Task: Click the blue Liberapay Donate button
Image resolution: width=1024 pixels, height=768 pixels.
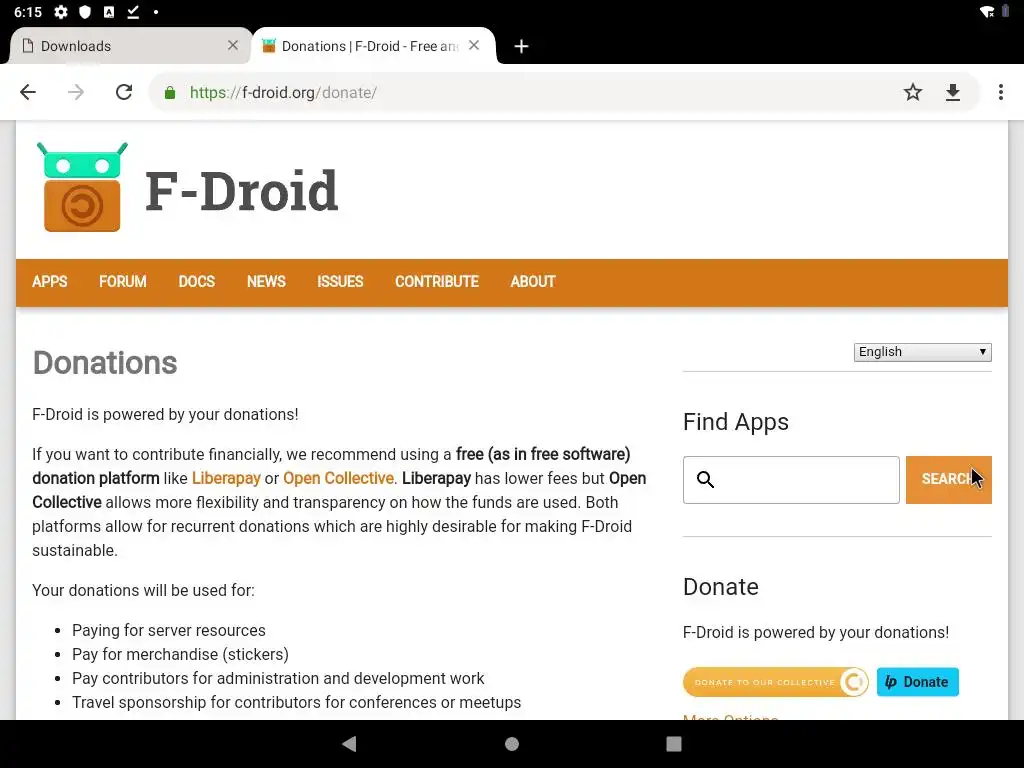Action: (x=918, y=682)
